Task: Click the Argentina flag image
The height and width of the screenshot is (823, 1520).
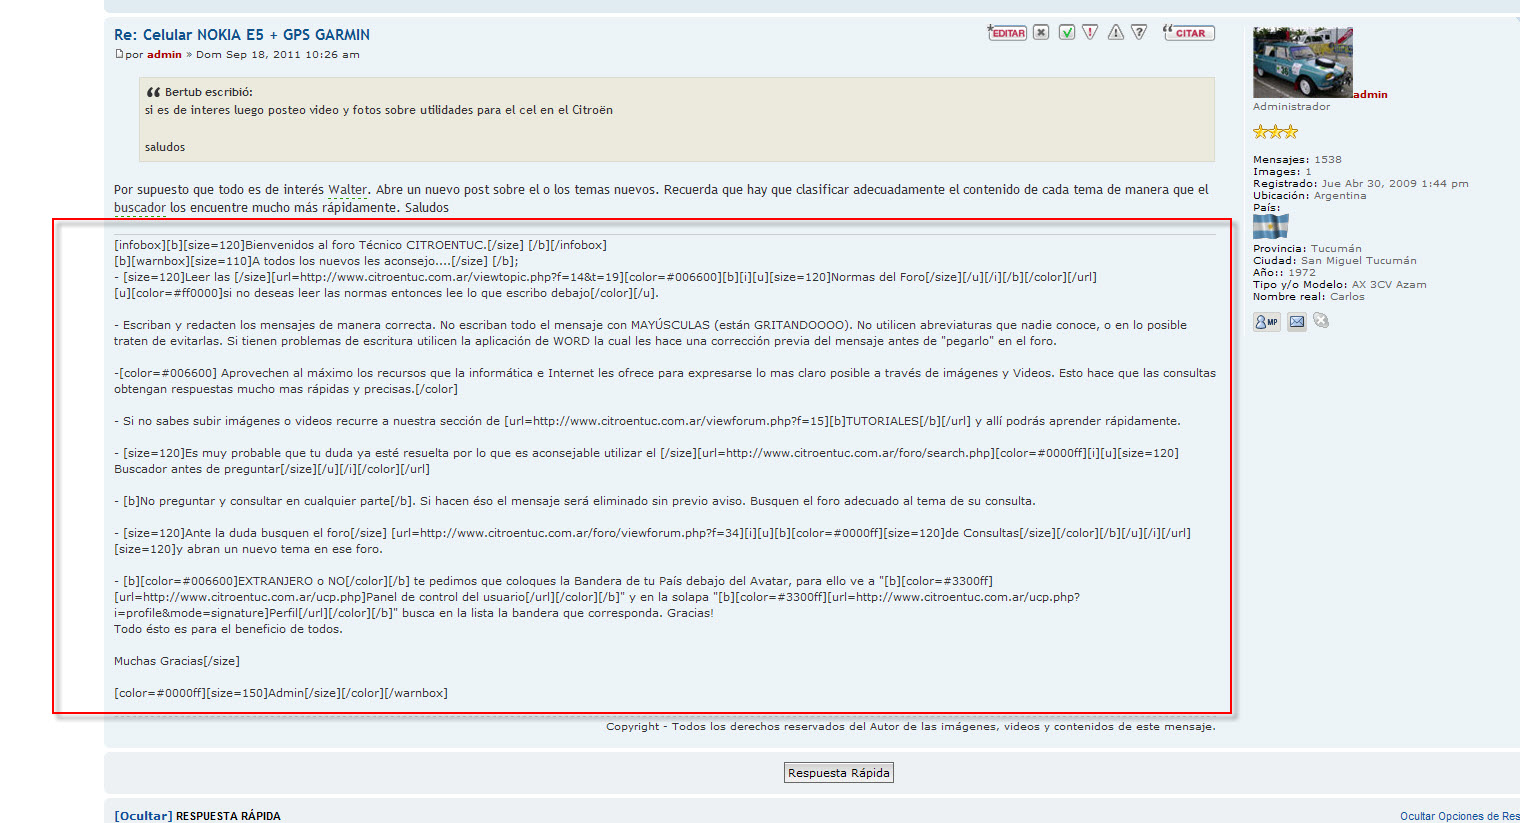Action: point(1270,226)
